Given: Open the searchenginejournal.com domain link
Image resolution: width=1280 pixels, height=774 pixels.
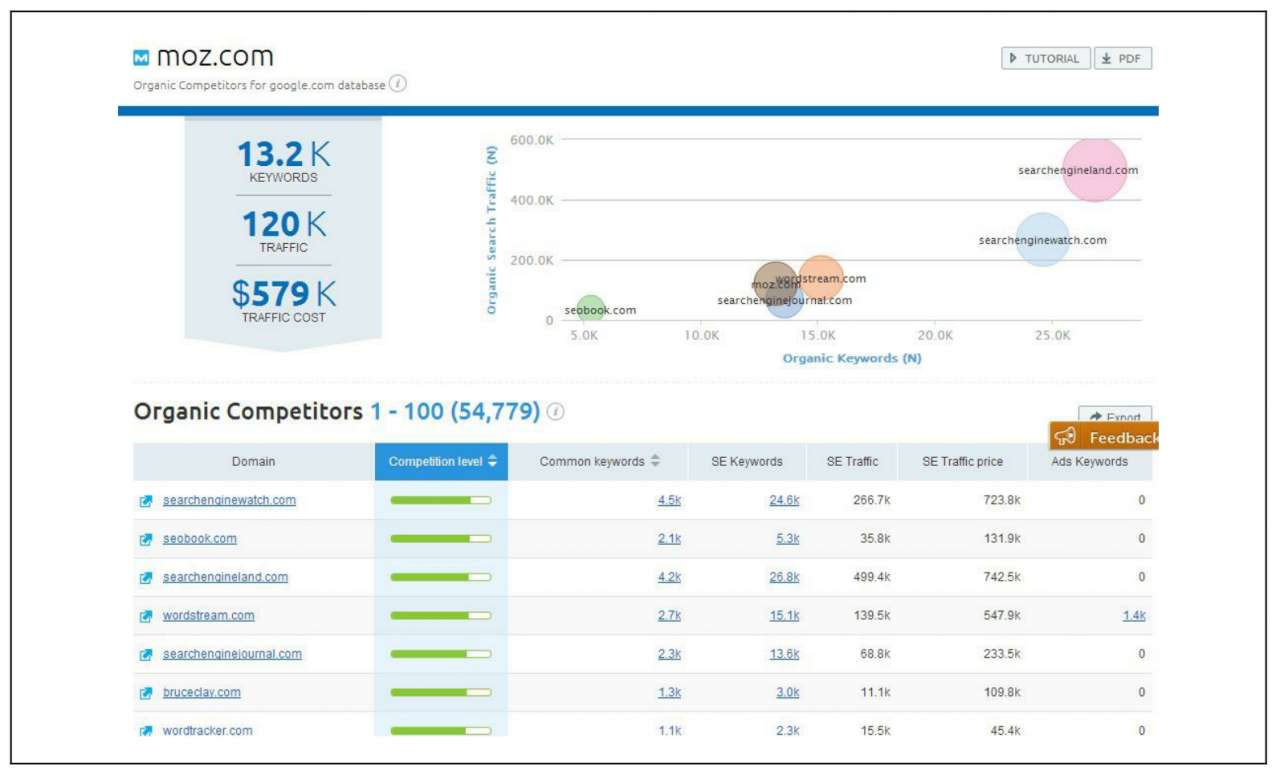Looking at the screenshot, I should tap(232, 655).
